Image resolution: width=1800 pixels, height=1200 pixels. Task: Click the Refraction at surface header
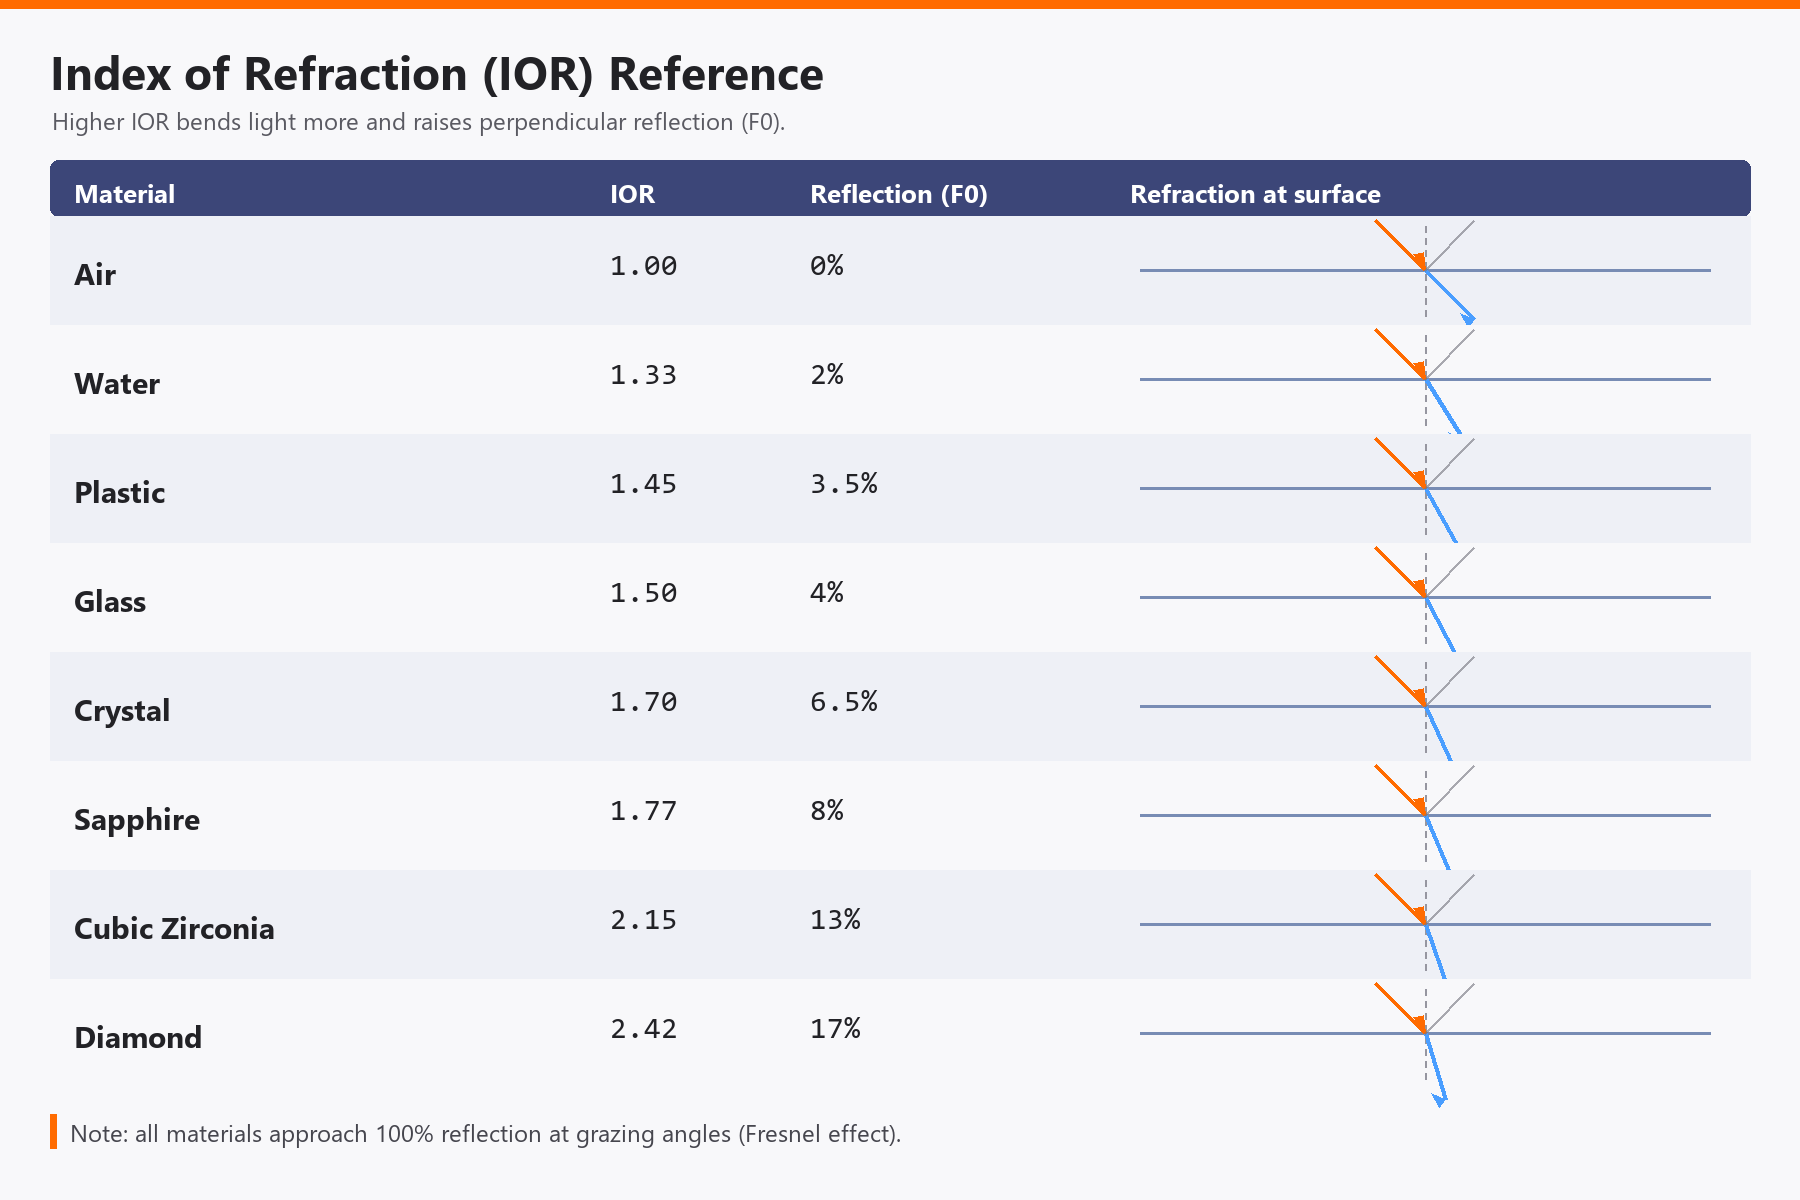[x=1255, y=194]
